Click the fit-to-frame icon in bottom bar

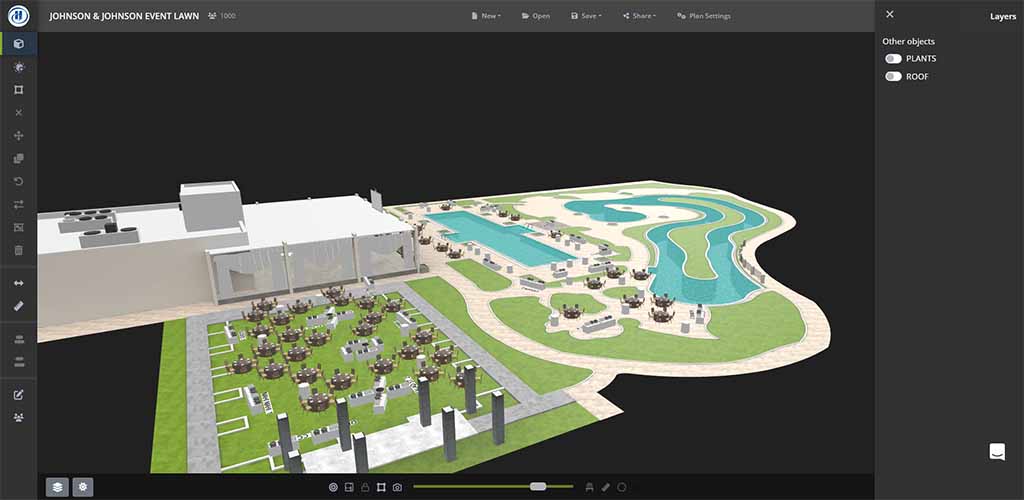(381, 487)
